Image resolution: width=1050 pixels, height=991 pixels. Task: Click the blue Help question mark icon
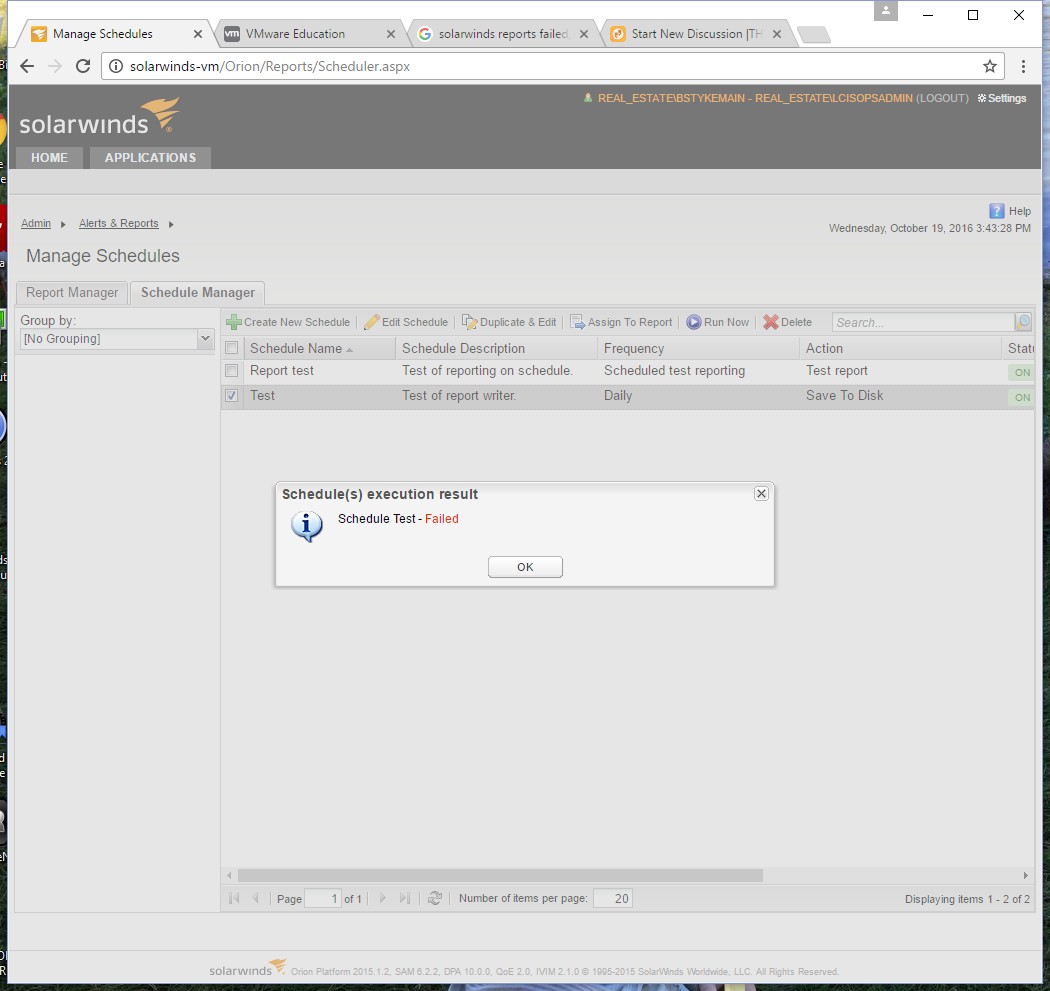coord(996,211)
